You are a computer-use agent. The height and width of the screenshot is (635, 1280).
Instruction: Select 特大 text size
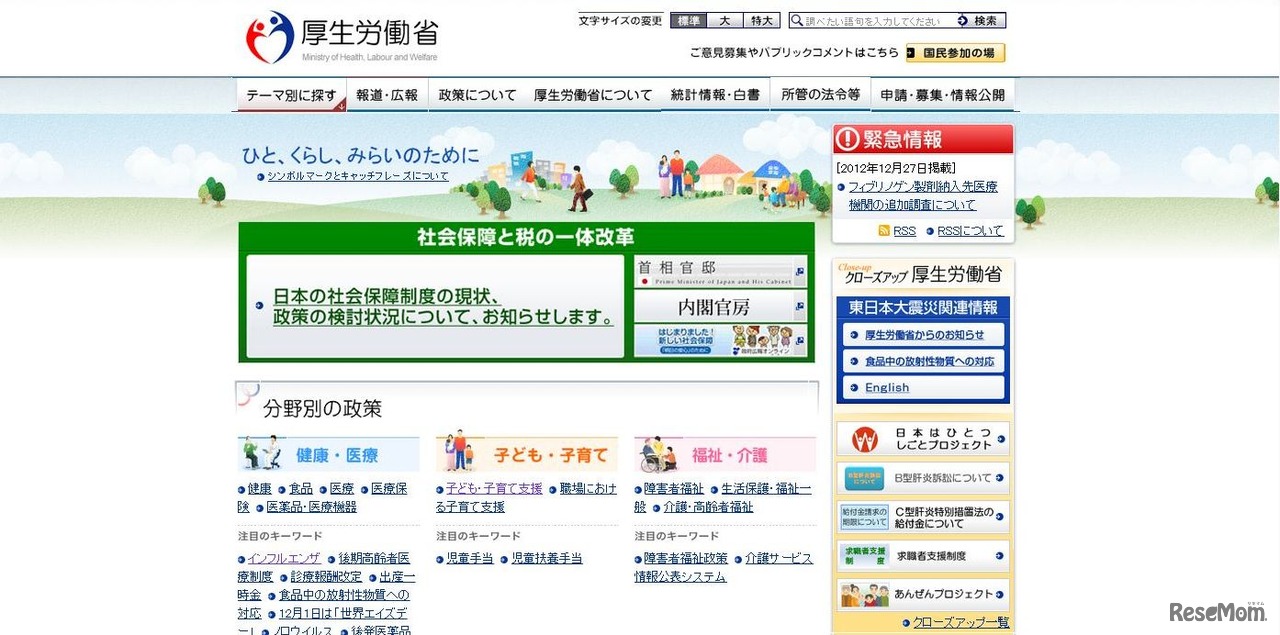click(x=763, y=20)
